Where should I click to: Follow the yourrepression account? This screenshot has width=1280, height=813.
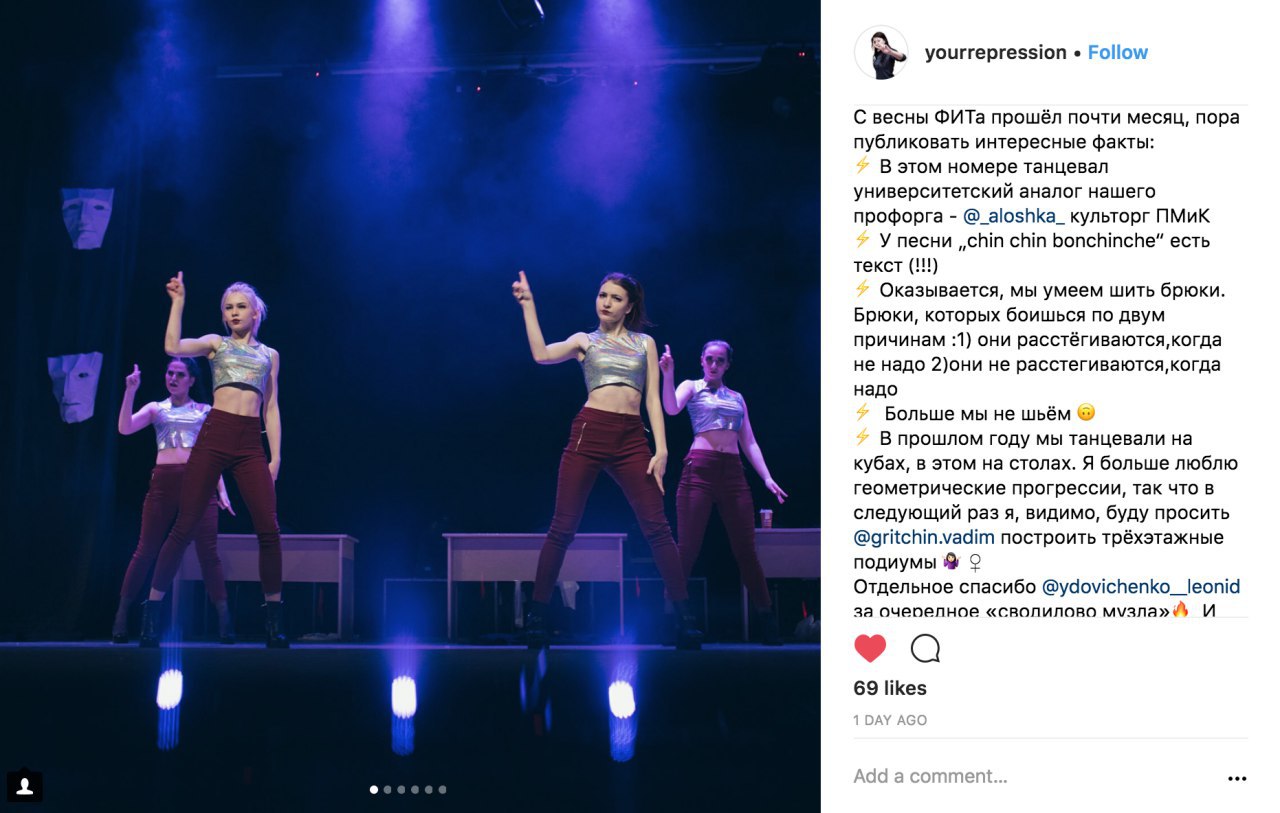[1118, 53]
